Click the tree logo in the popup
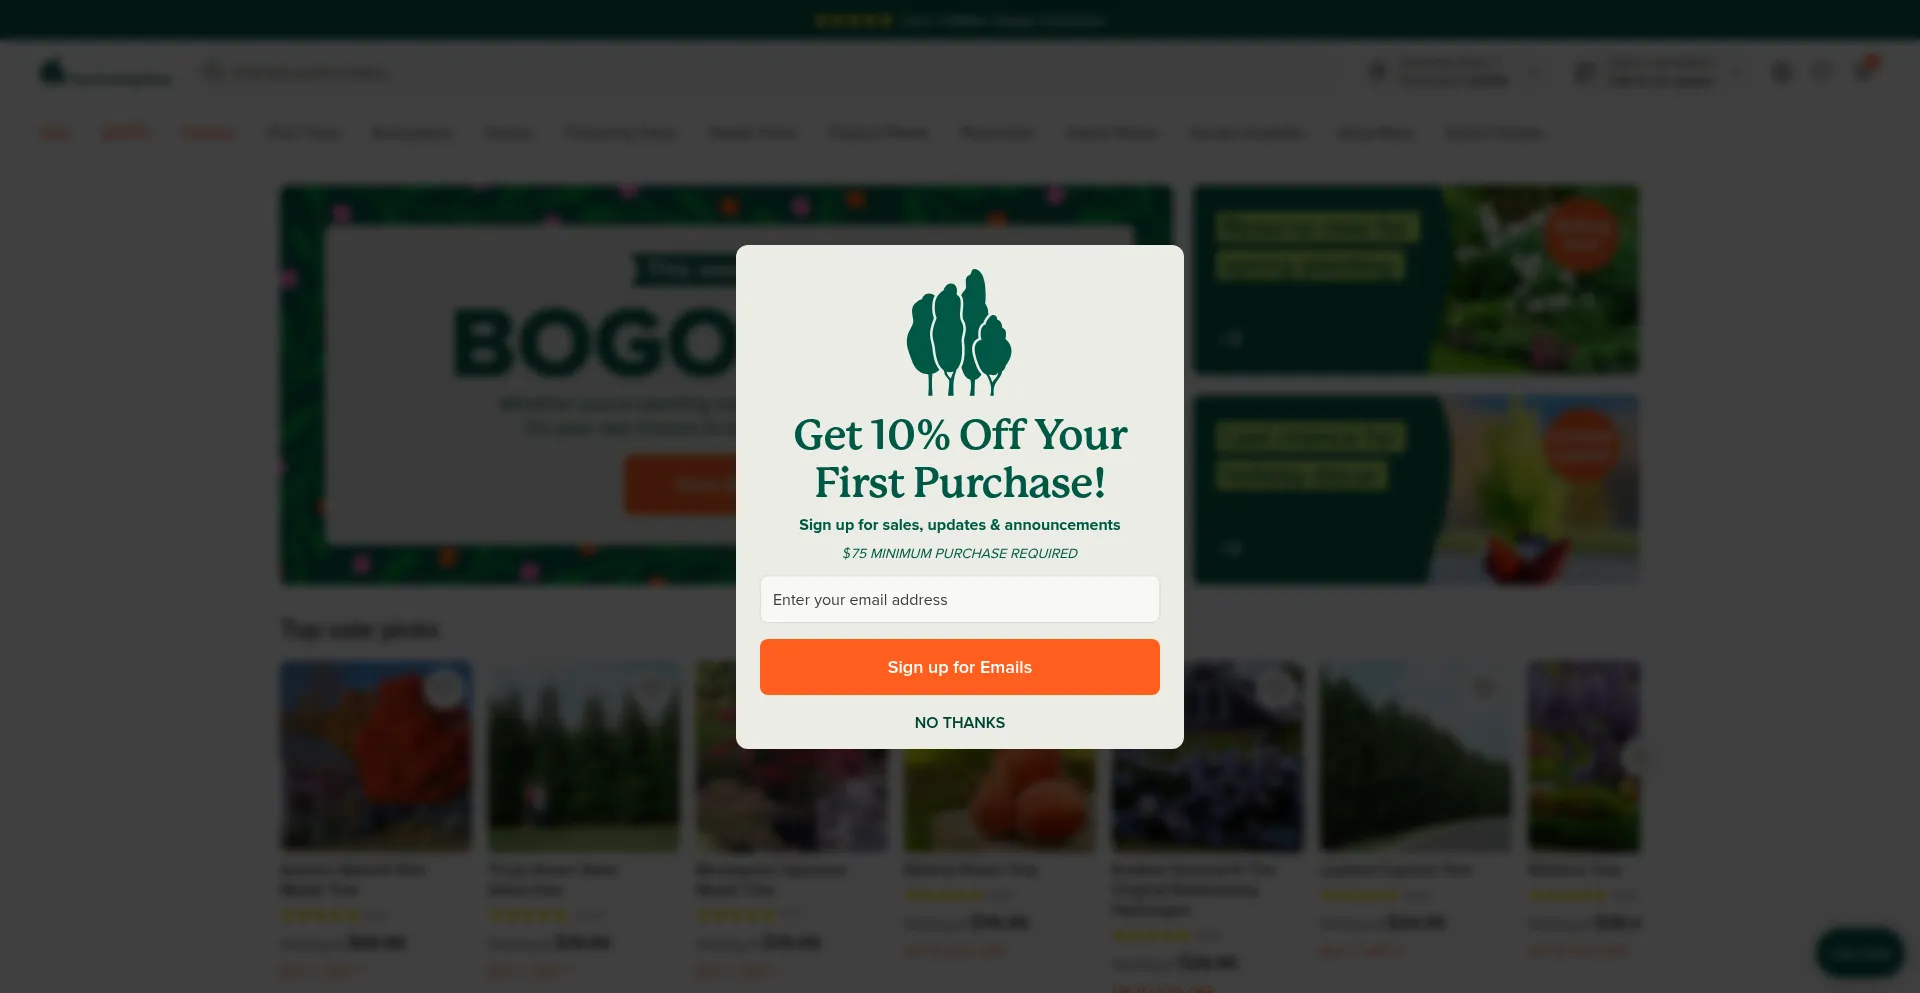The height and width of the screenshot is (993, 1920). [x=959, y=332]
